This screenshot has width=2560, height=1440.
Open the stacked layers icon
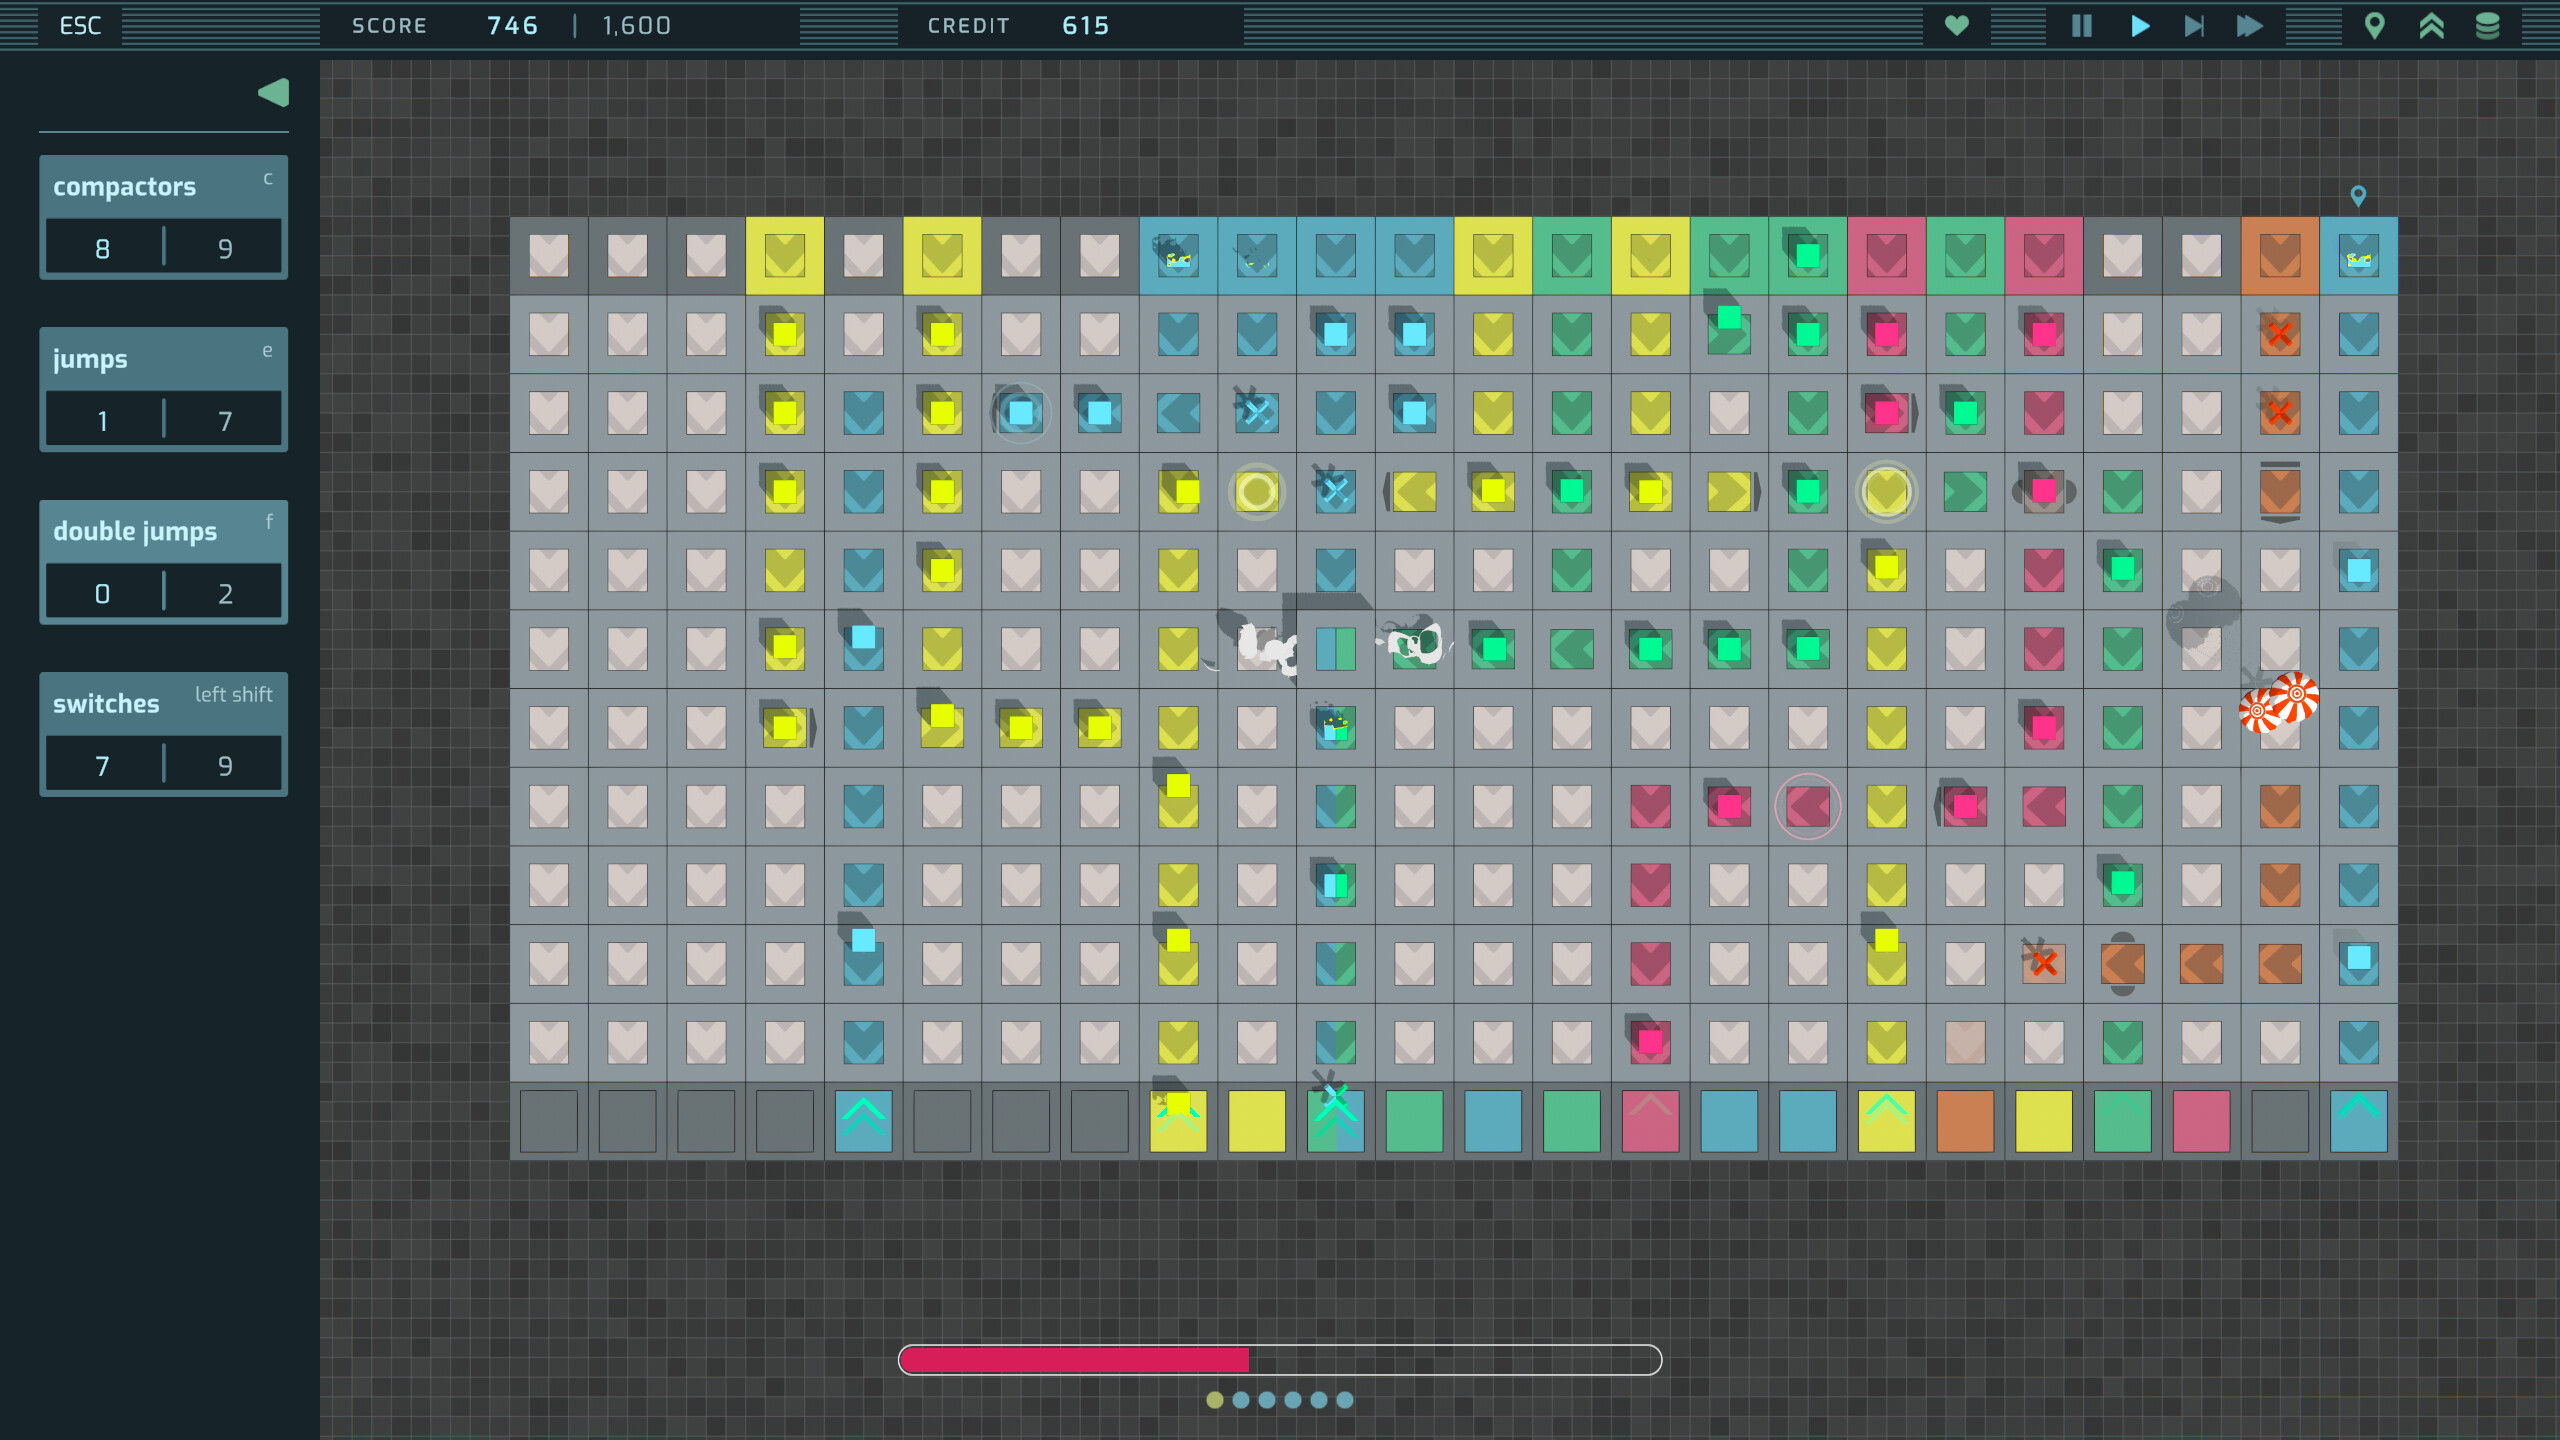tap(2489, 26)
